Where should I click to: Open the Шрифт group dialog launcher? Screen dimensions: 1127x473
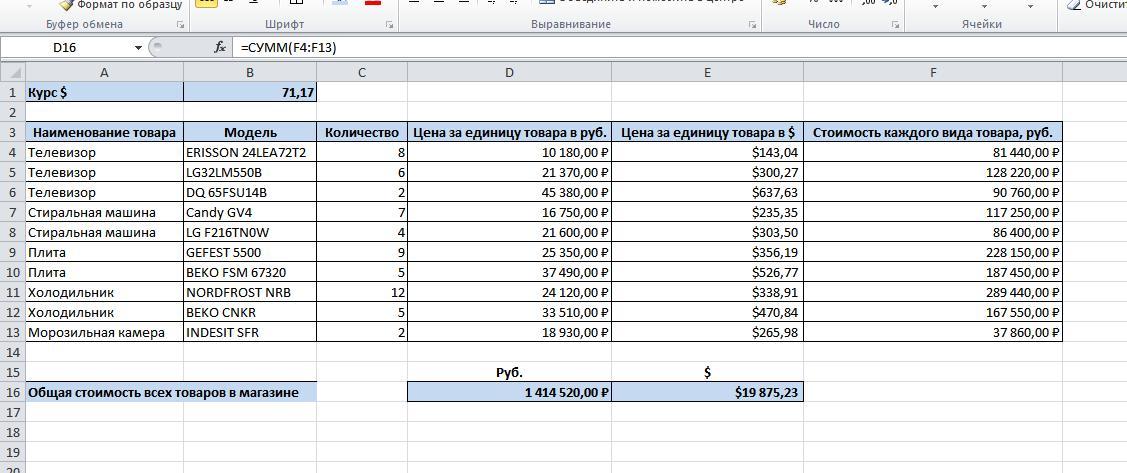coord(389,24)
